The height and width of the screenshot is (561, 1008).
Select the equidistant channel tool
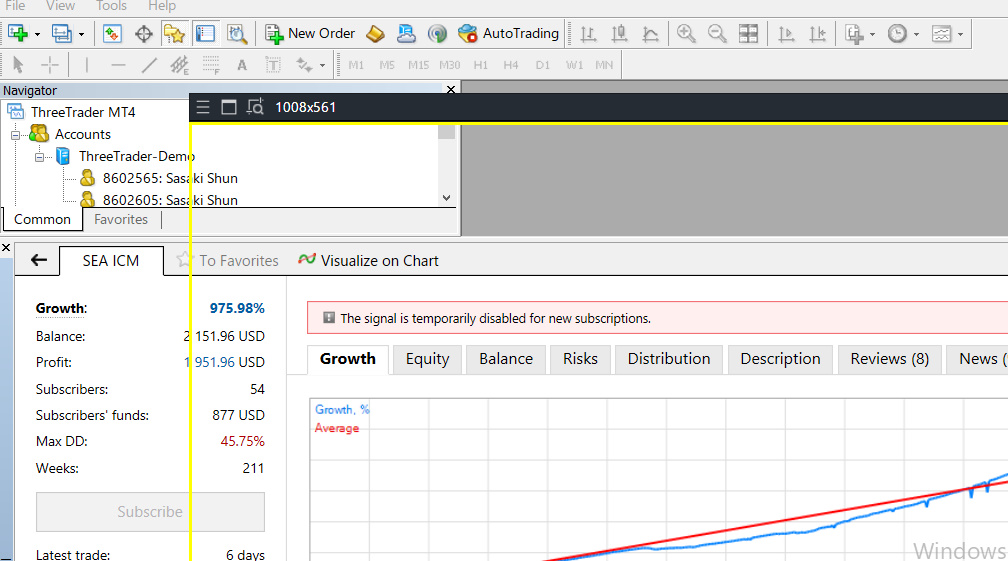[x=180, y=64]
